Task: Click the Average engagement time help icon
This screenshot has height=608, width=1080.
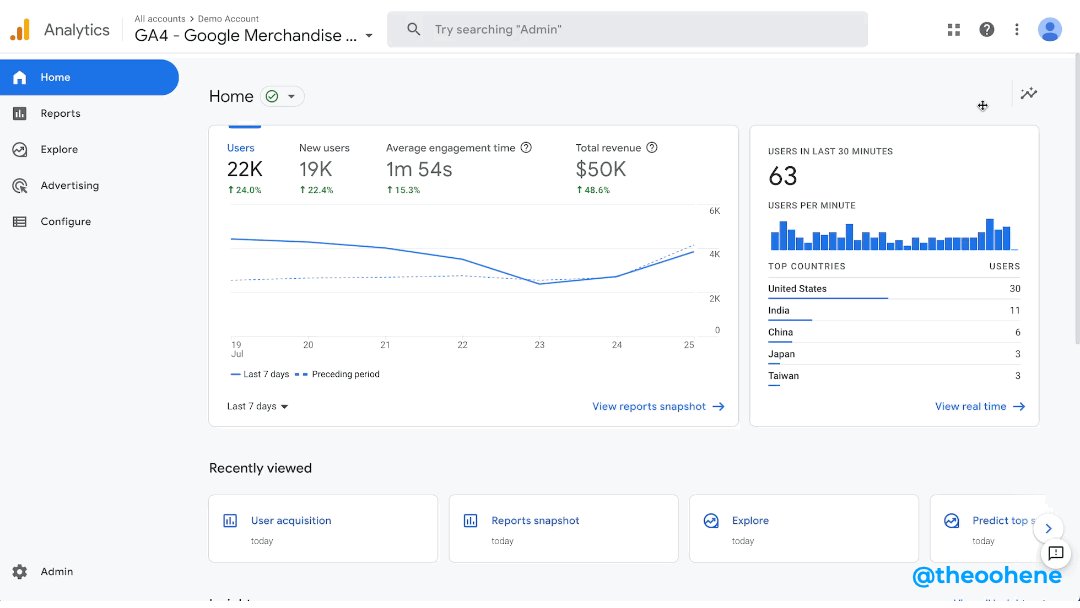Action: [x=526, y=147]
